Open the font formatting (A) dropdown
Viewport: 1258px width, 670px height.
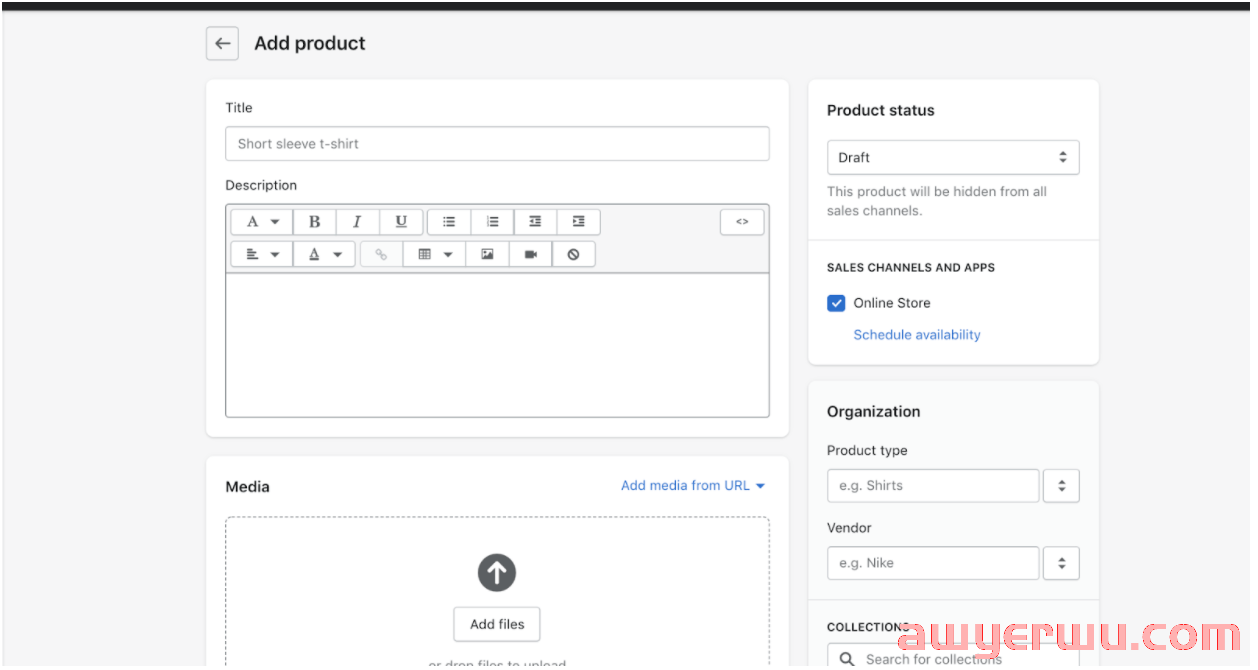(262, 222)
